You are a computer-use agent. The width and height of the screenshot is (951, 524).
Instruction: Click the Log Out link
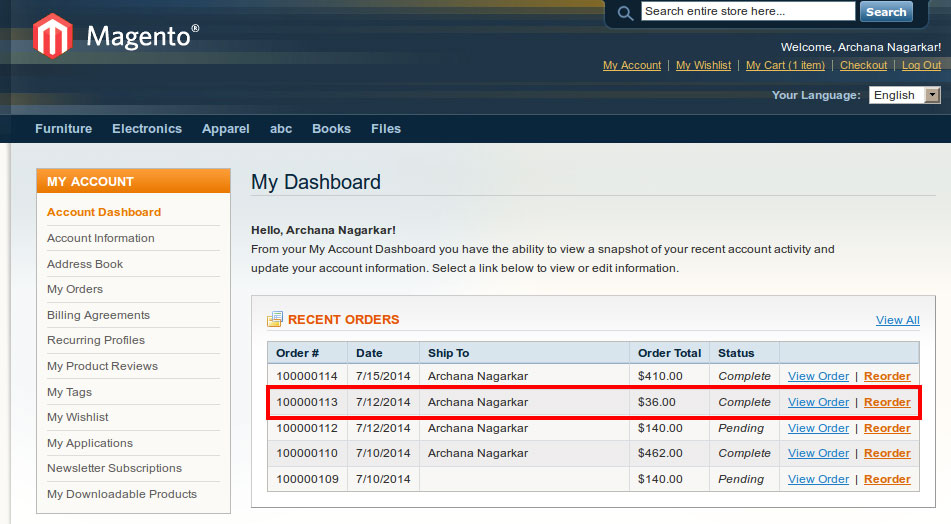point(921,65)
